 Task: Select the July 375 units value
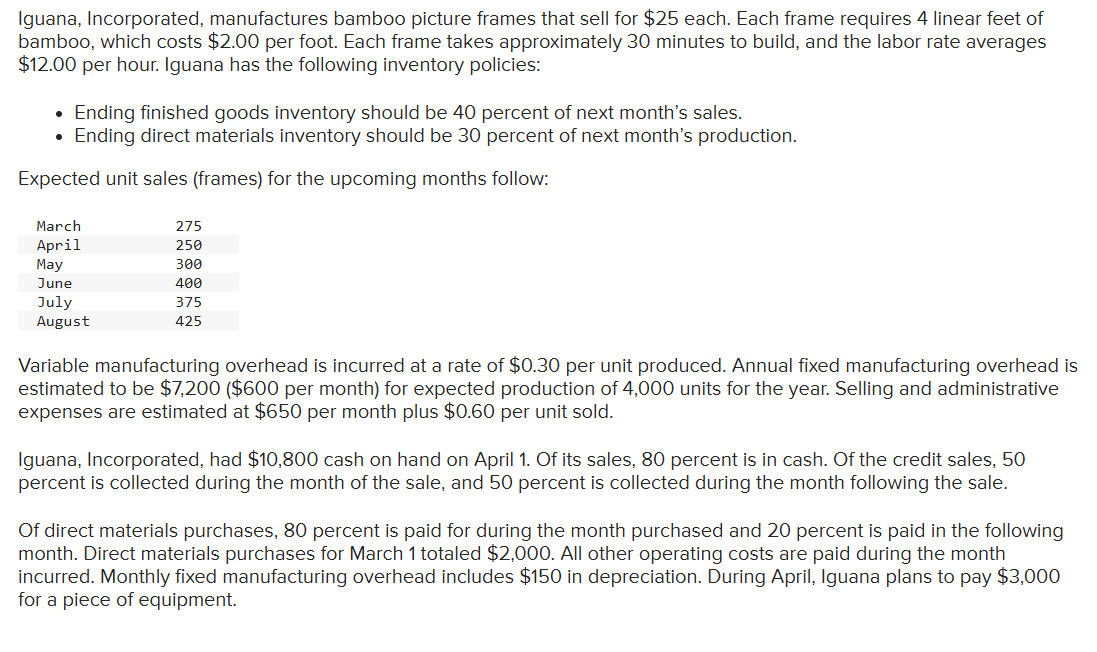pyautogui.click(x=188, y=302)
